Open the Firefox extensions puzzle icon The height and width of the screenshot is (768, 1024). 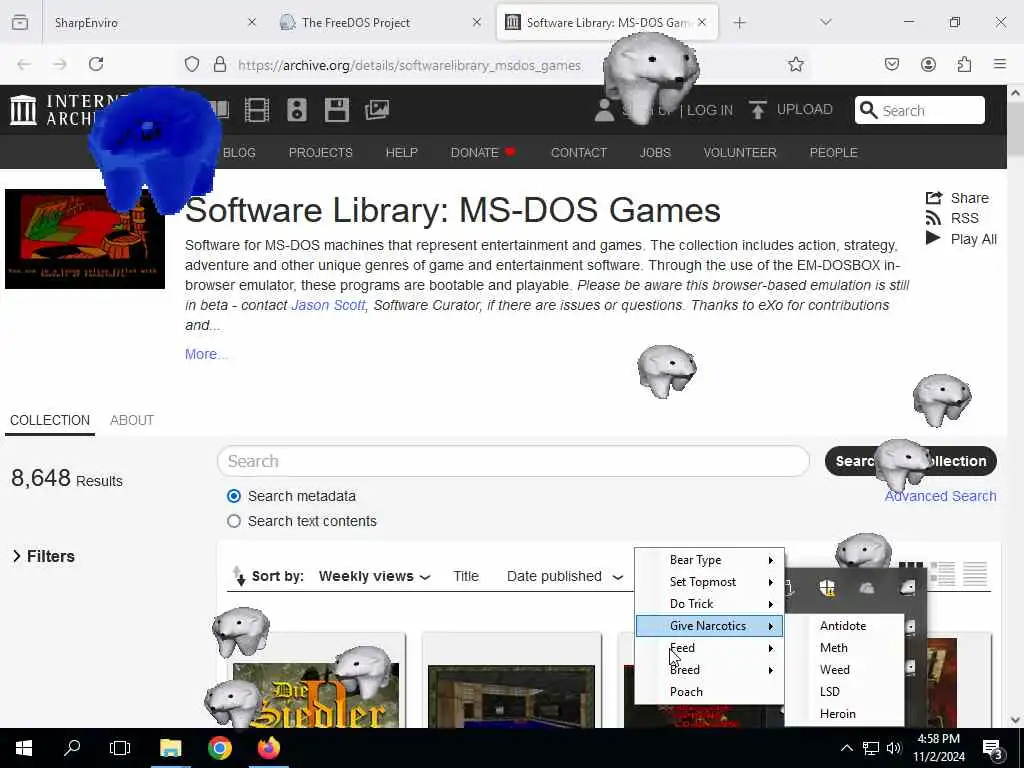tap(964, 64)
